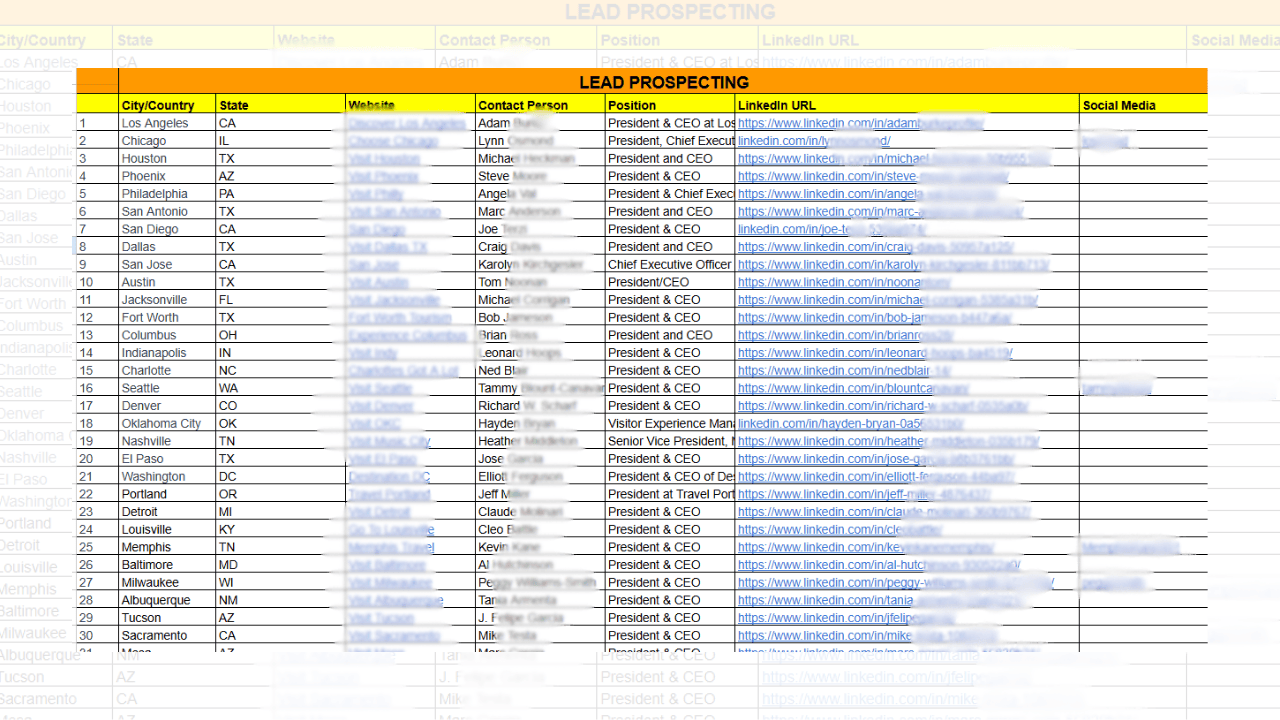The image size is (1280, 720).
Task: Click the Houston city cell
Action: click(167, 158)
